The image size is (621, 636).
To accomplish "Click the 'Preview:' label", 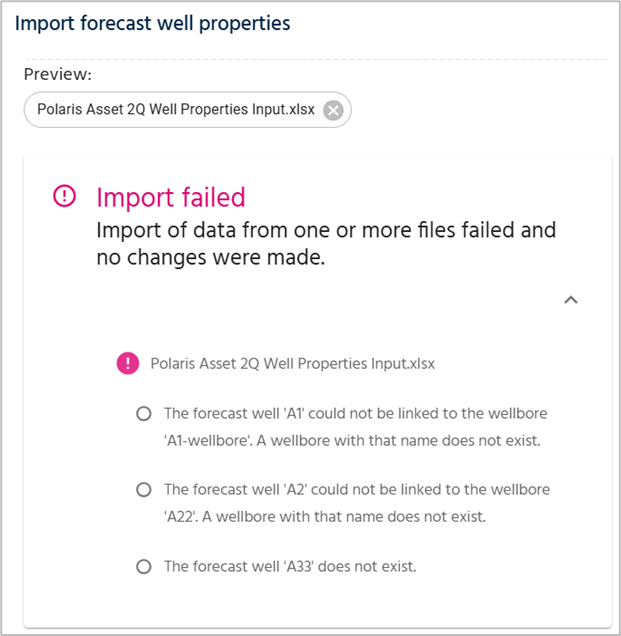I will click(x=57, y=74).
